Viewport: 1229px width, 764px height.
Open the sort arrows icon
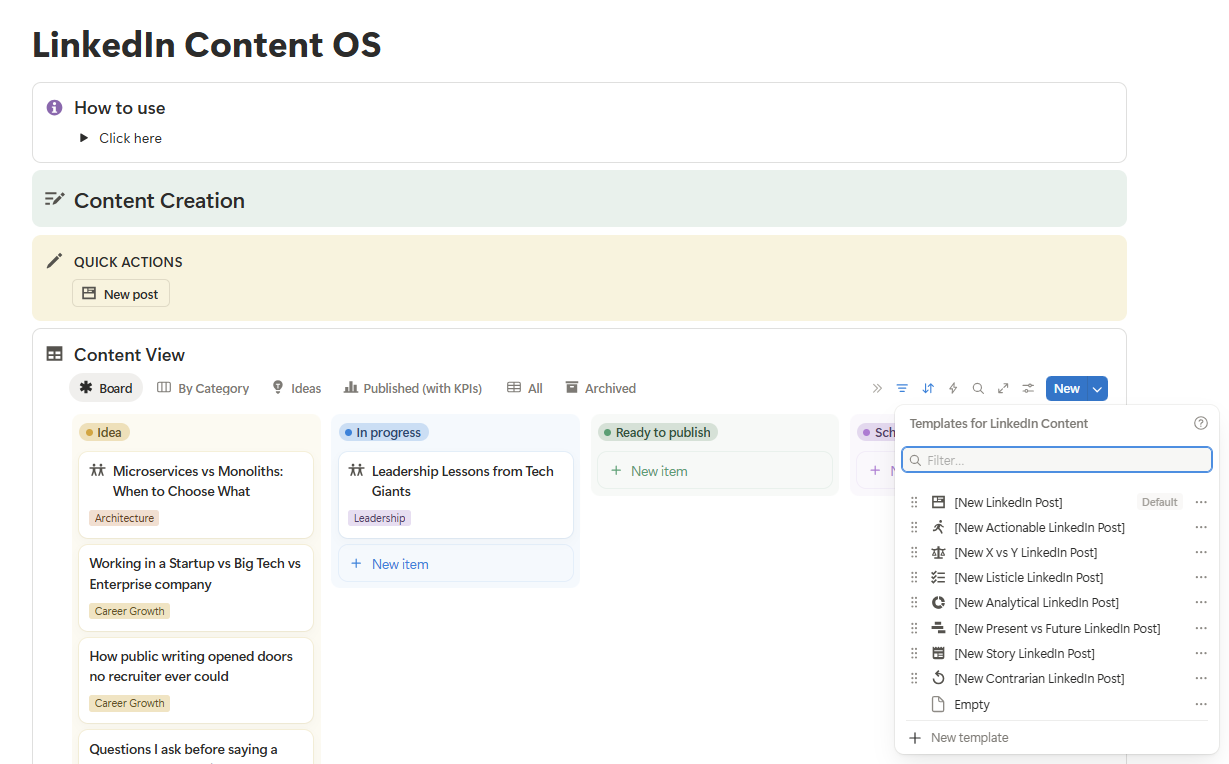point(928,389)
